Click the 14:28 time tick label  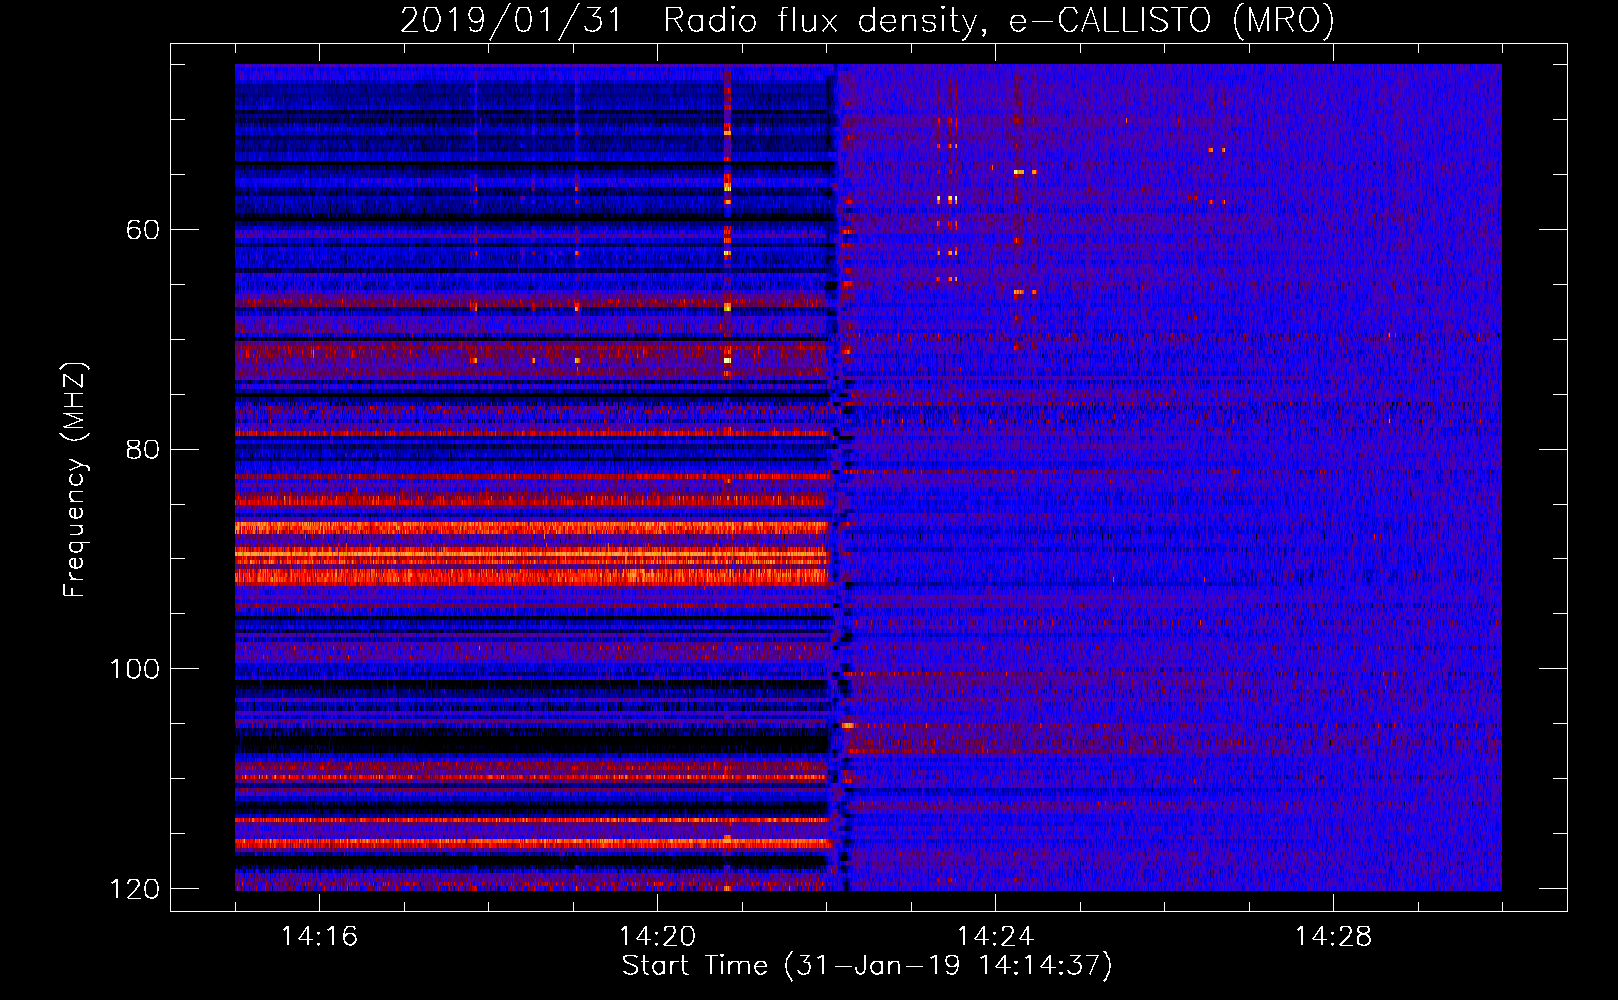pos(1333,936)
